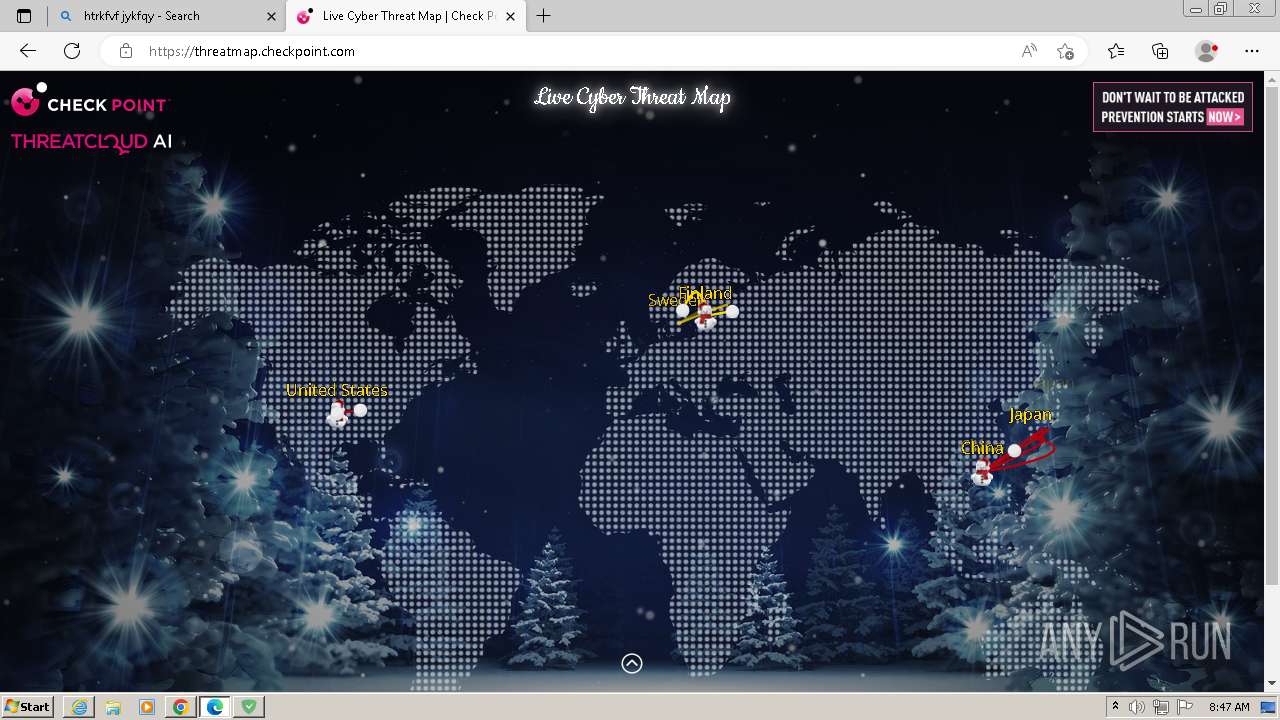Viewport: 1280px width, 720px height.
Task: Click the Live Cyber Threat Map title
Action: (x=632, y=97)
